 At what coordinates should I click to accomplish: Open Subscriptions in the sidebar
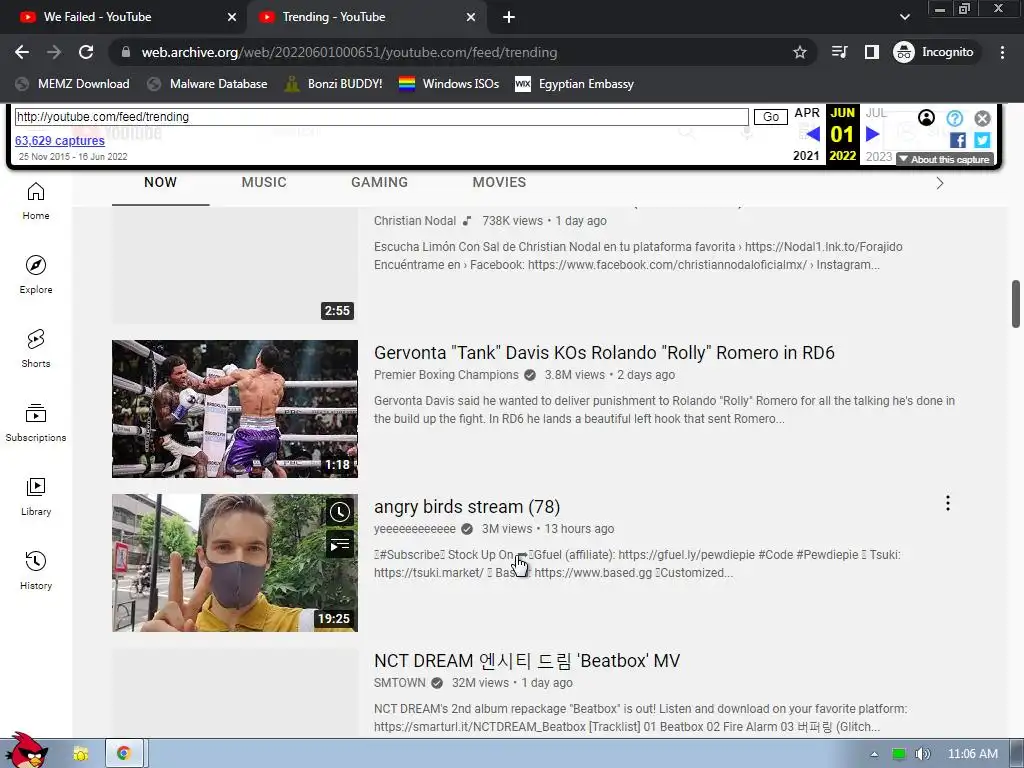[x=36, y=423]
